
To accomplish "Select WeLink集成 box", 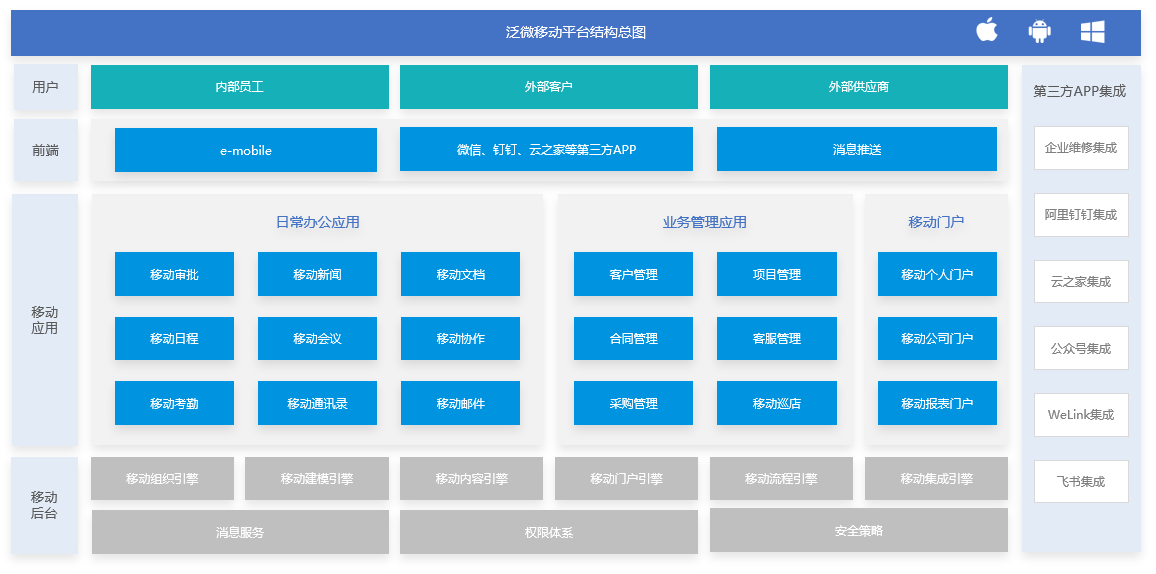I will click(x=1081, y=415).
